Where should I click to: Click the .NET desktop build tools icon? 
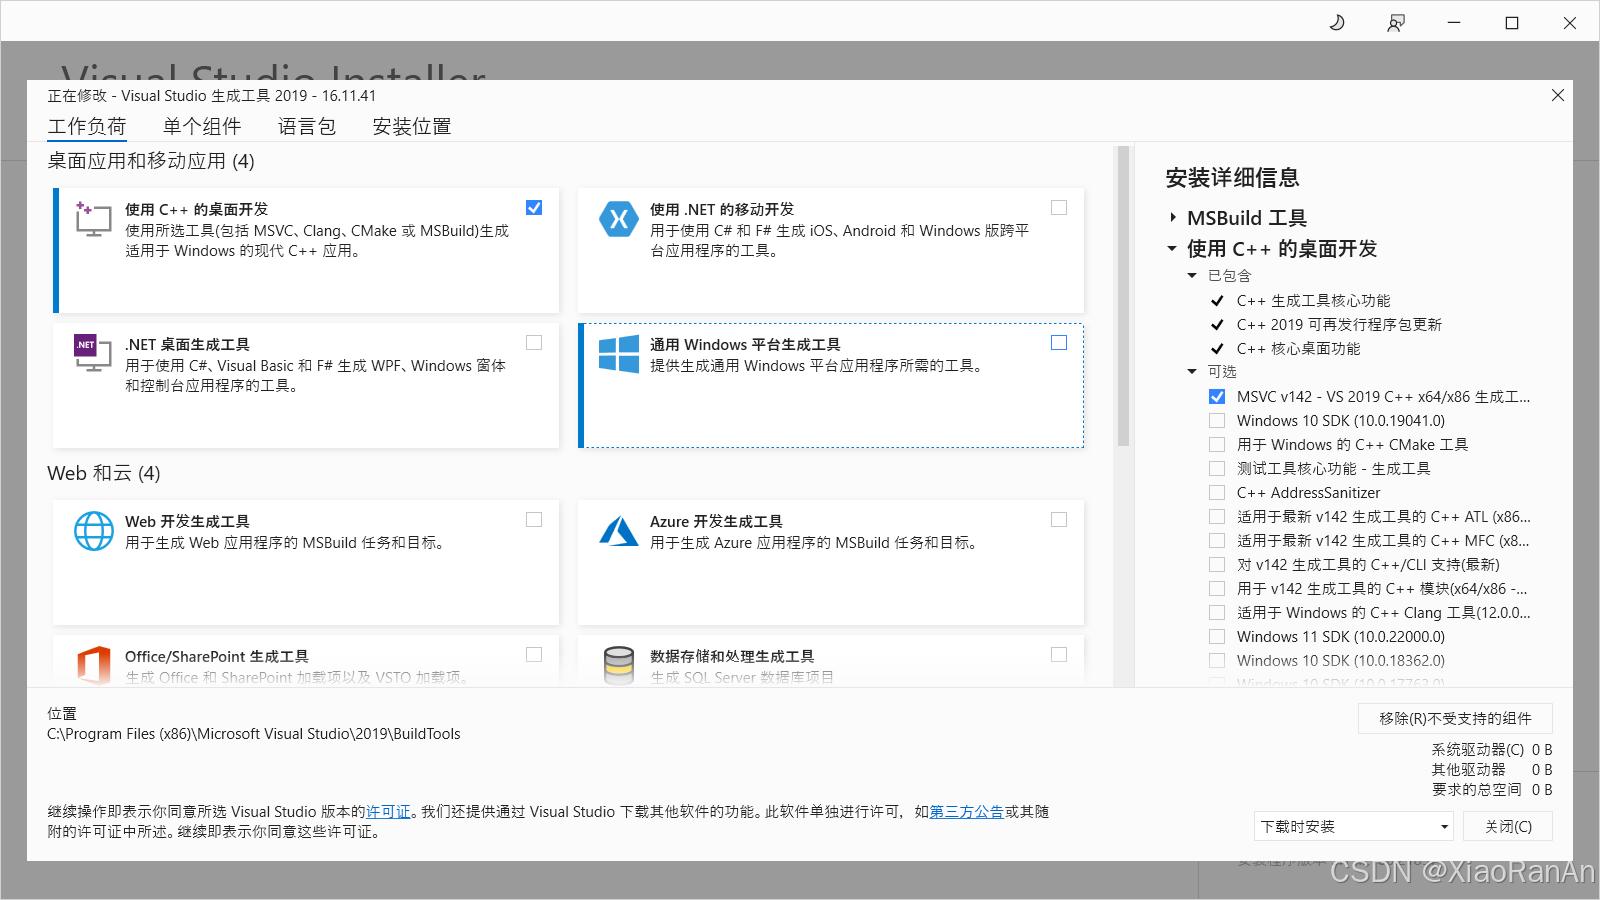(93, 353)
